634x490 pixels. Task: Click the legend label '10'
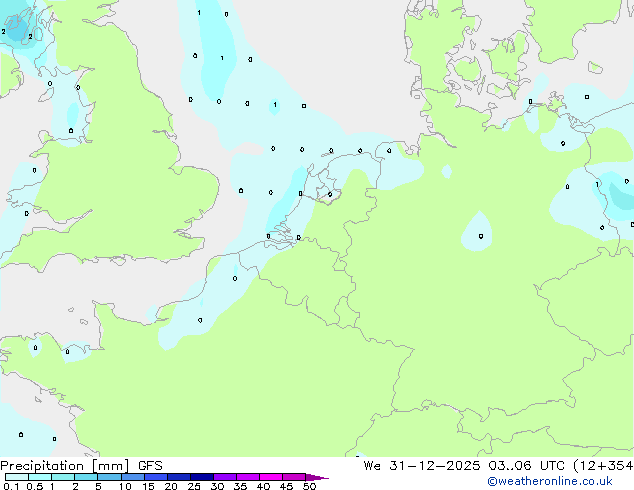[125, 486]
